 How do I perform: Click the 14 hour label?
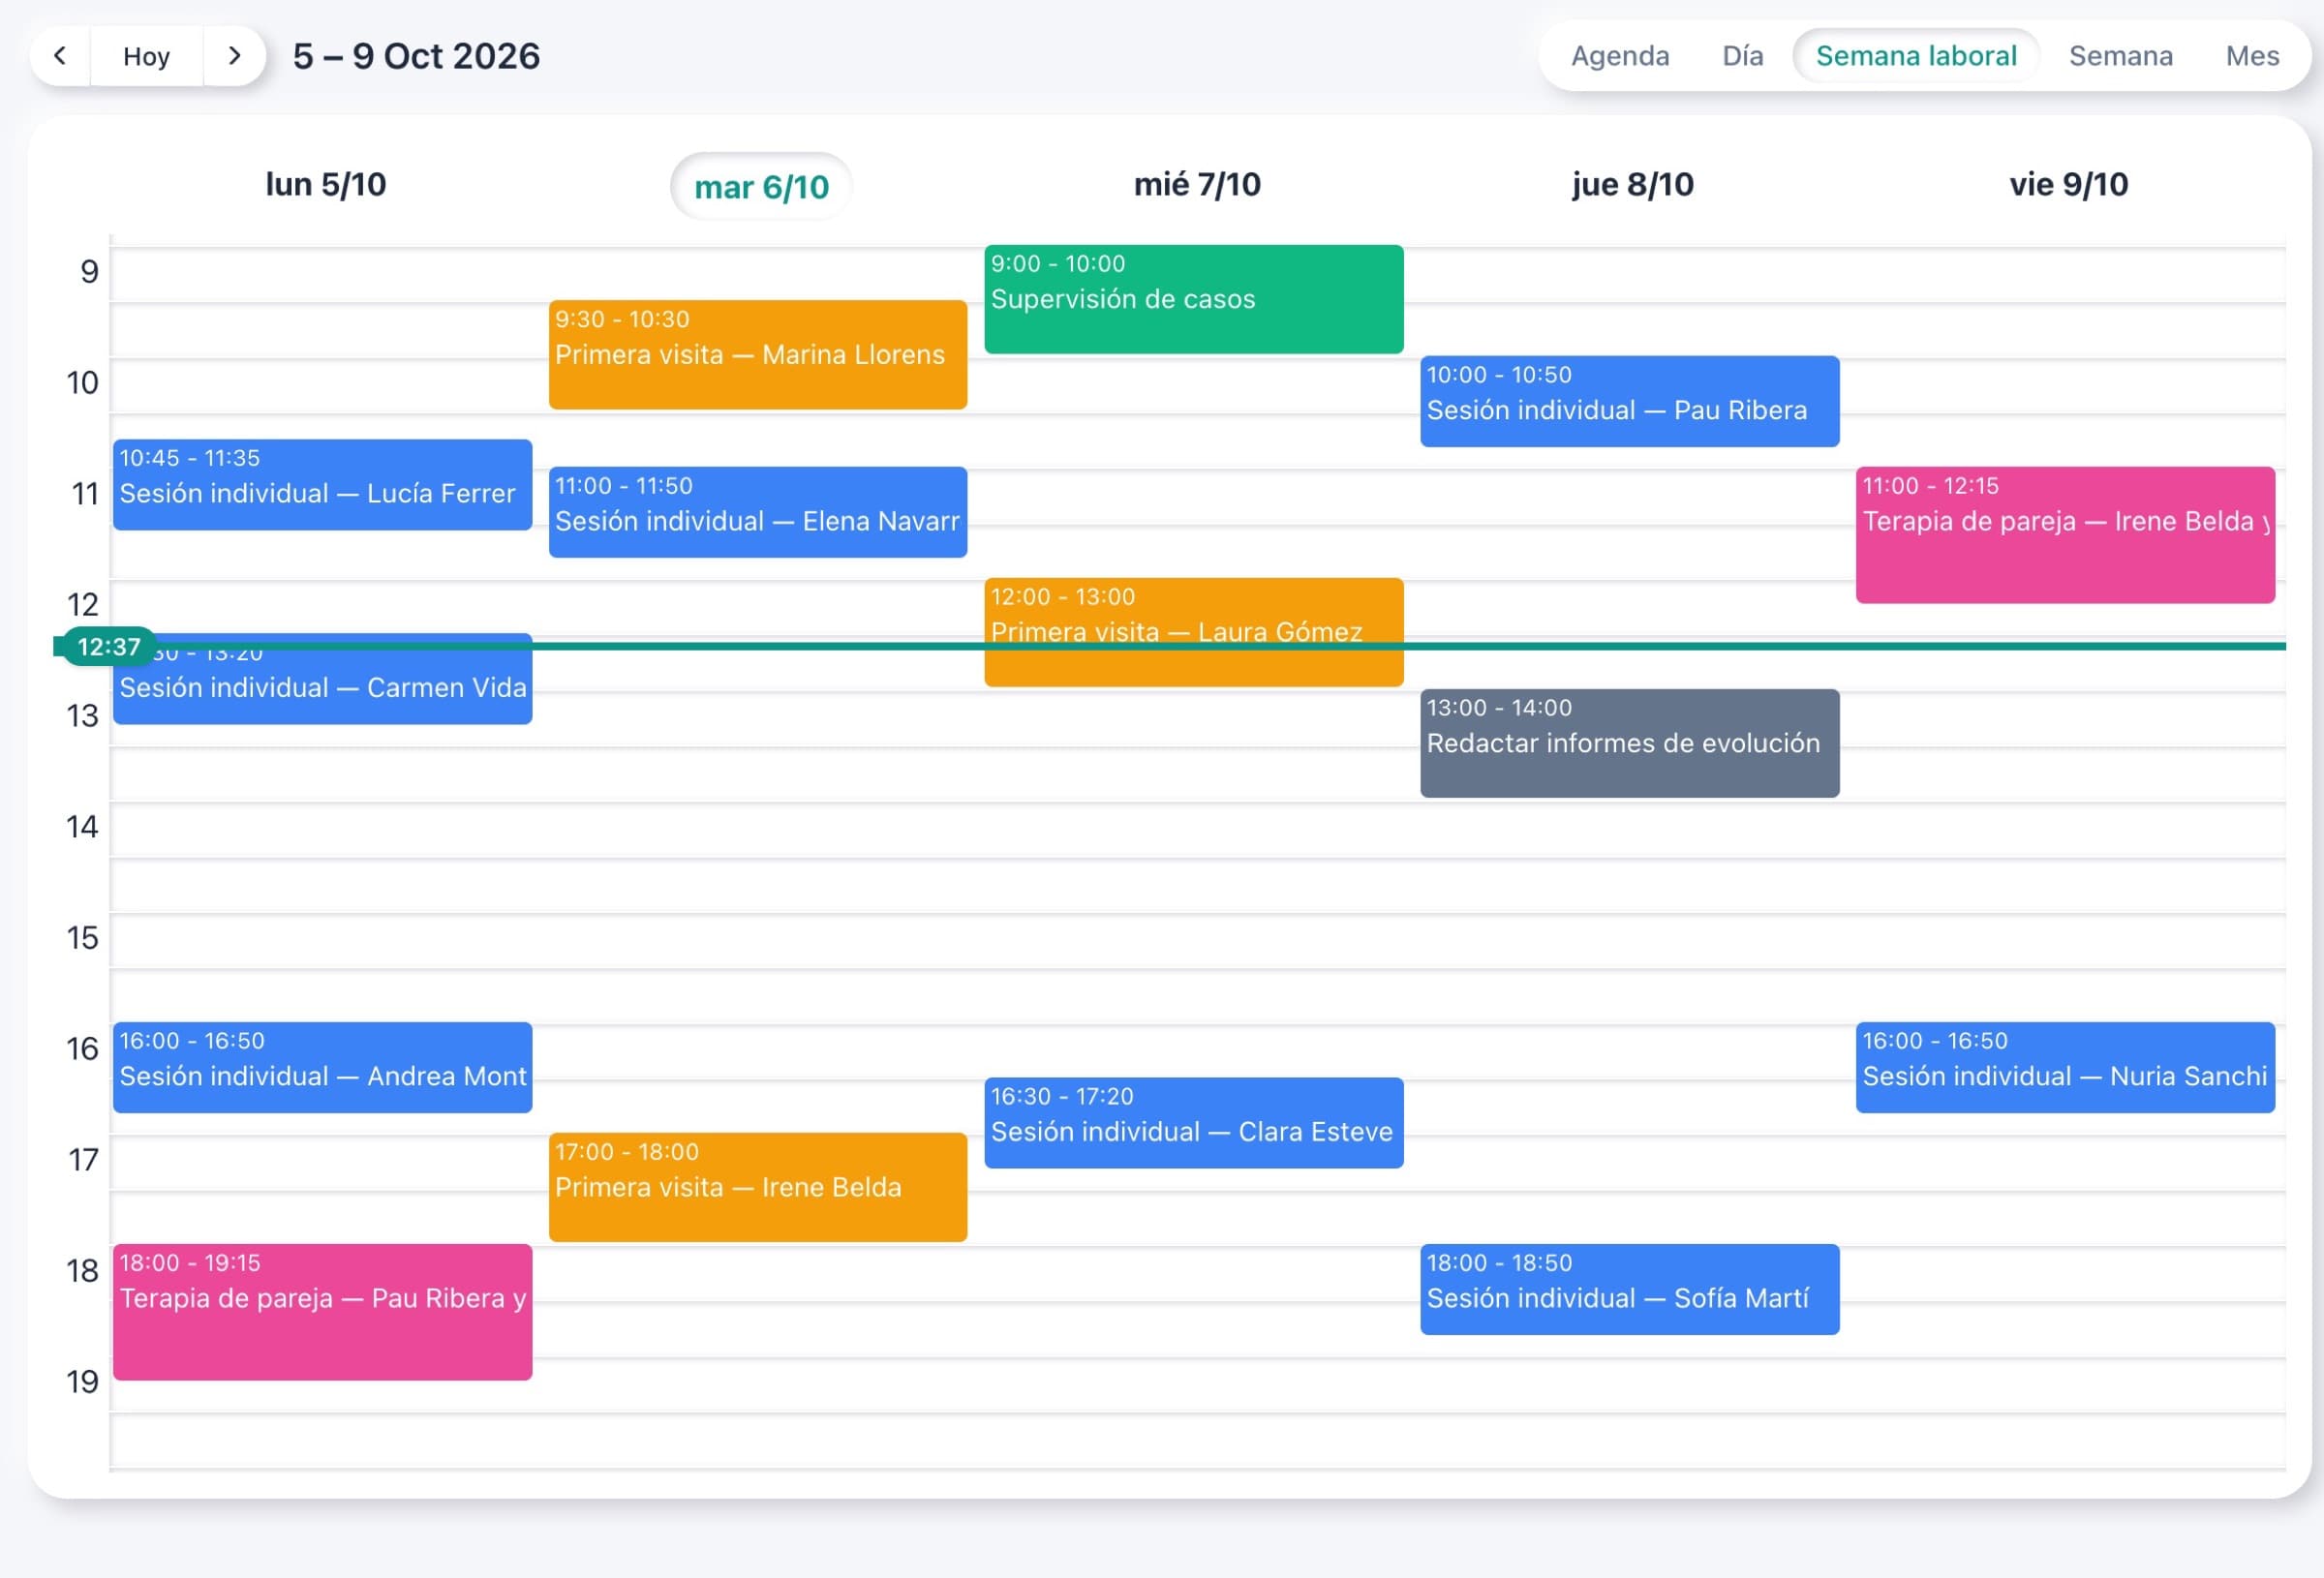pyautogui.click(x=82, y=826)
